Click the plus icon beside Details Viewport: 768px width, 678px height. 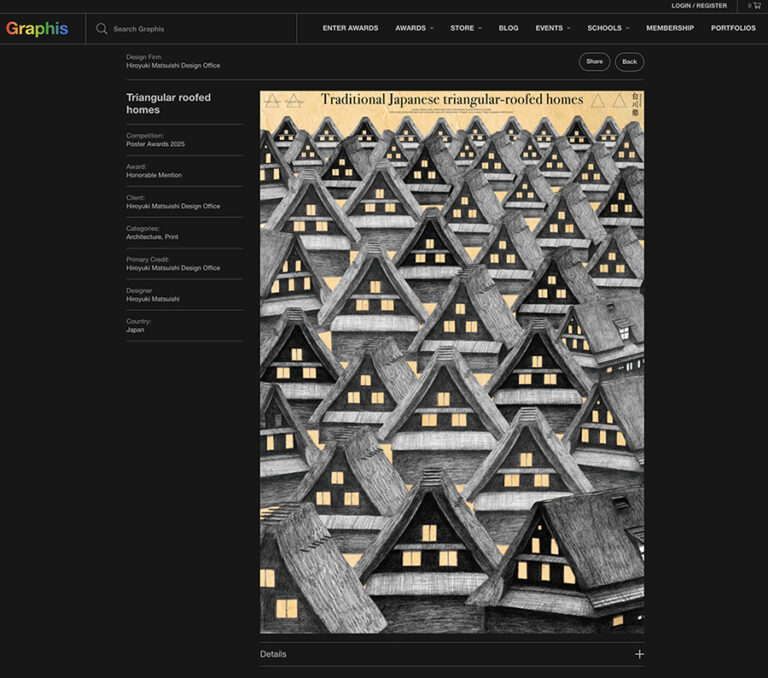tap(639, 654)
